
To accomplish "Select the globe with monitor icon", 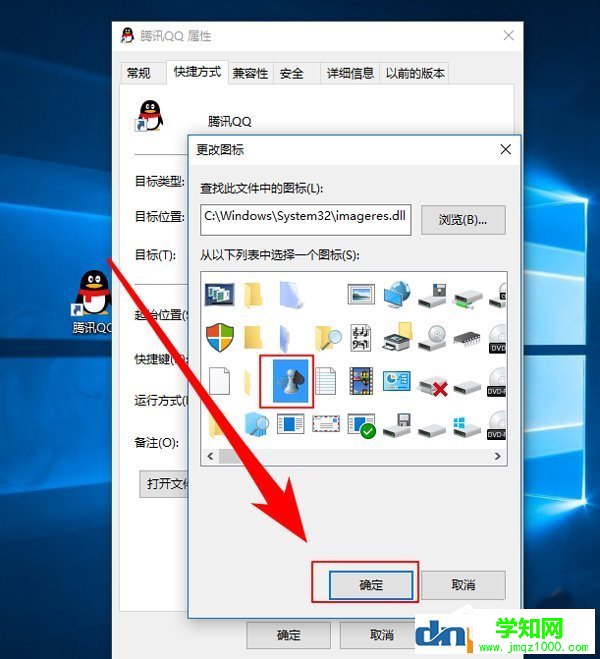I will pyautogui.click(x=397, y=294).
